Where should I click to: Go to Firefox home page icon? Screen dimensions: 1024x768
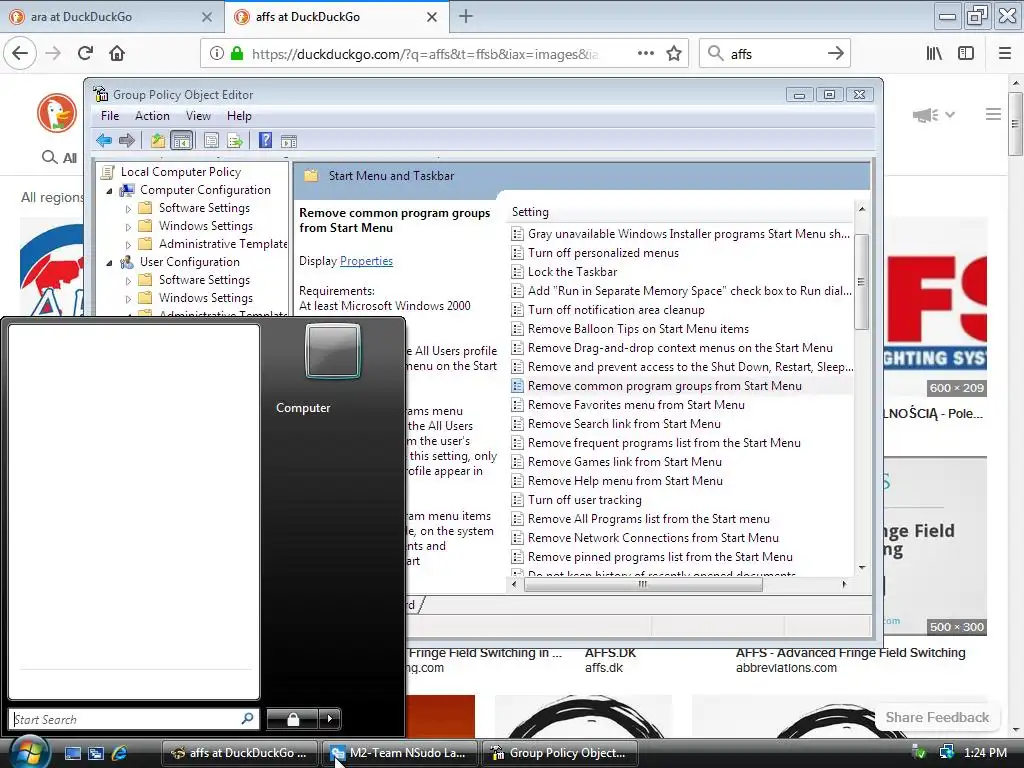(x=117, y=53)
